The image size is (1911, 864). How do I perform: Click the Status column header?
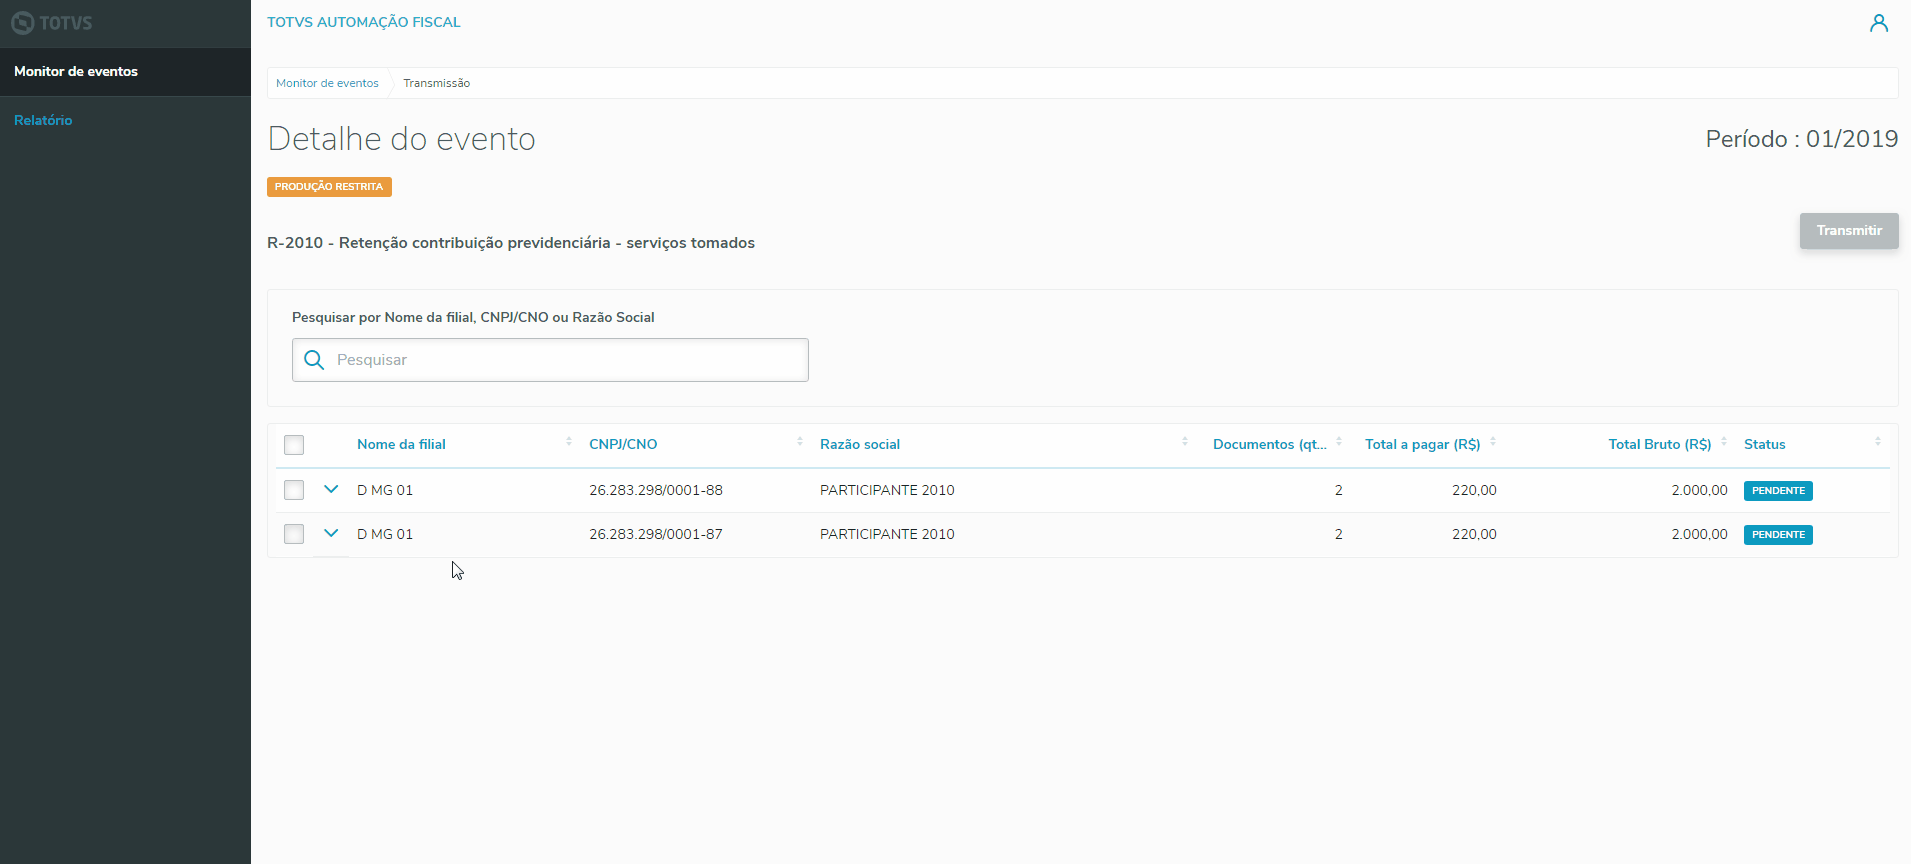point(1765,444)
